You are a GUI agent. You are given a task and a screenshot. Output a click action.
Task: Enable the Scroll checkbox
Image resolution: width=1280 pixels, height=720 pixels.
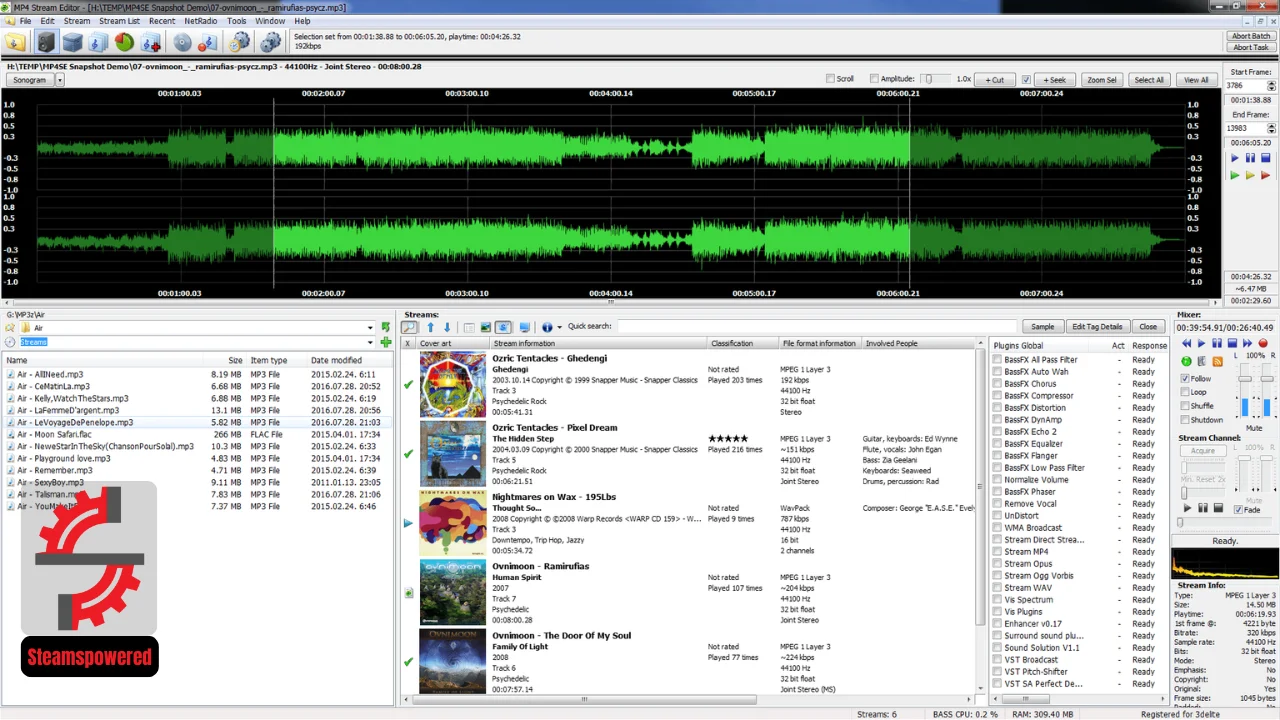(830, 79)
